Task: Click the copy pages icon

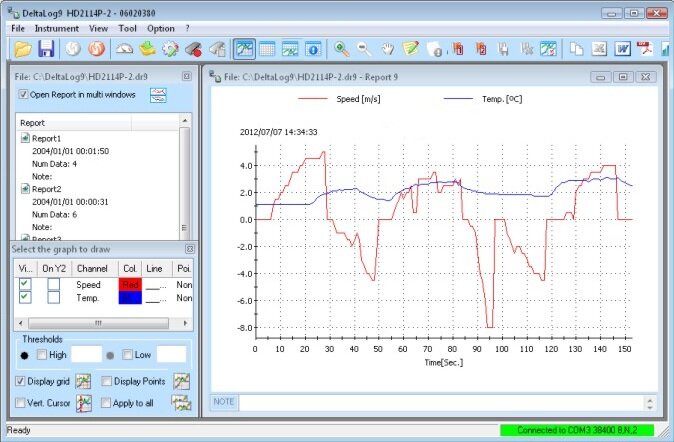Action: pyautogui.click(x=576, y=49)
